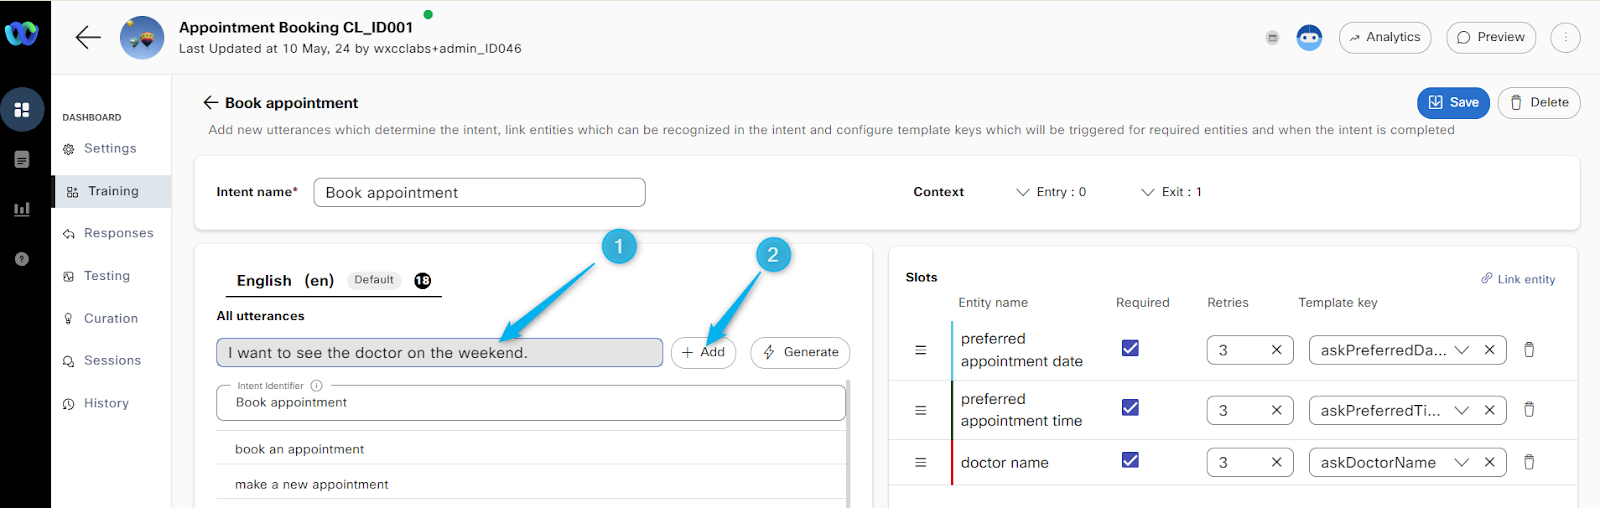Toggle Required checkbox for preferred appointment time
Screen dimensions: 1600x508
coord(1130,407)
